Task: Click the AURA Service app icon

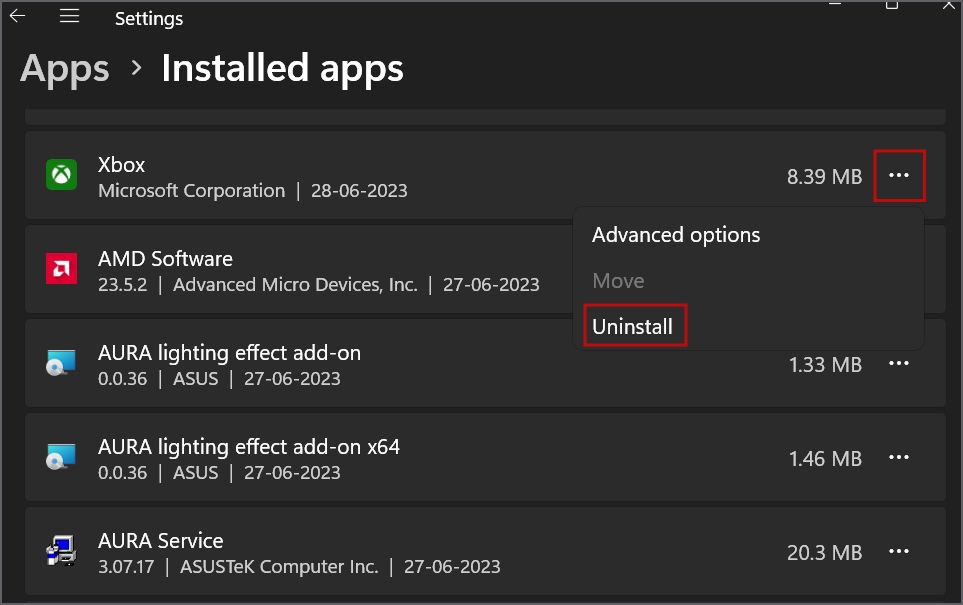Action: (x=61, y=551)
